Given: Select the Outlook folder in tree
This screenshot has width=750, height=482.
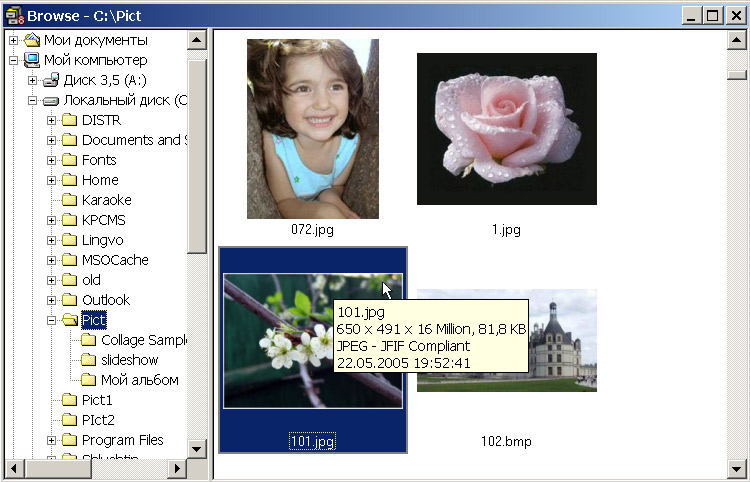Looking at the screenshot, I should tap(105, 300).
